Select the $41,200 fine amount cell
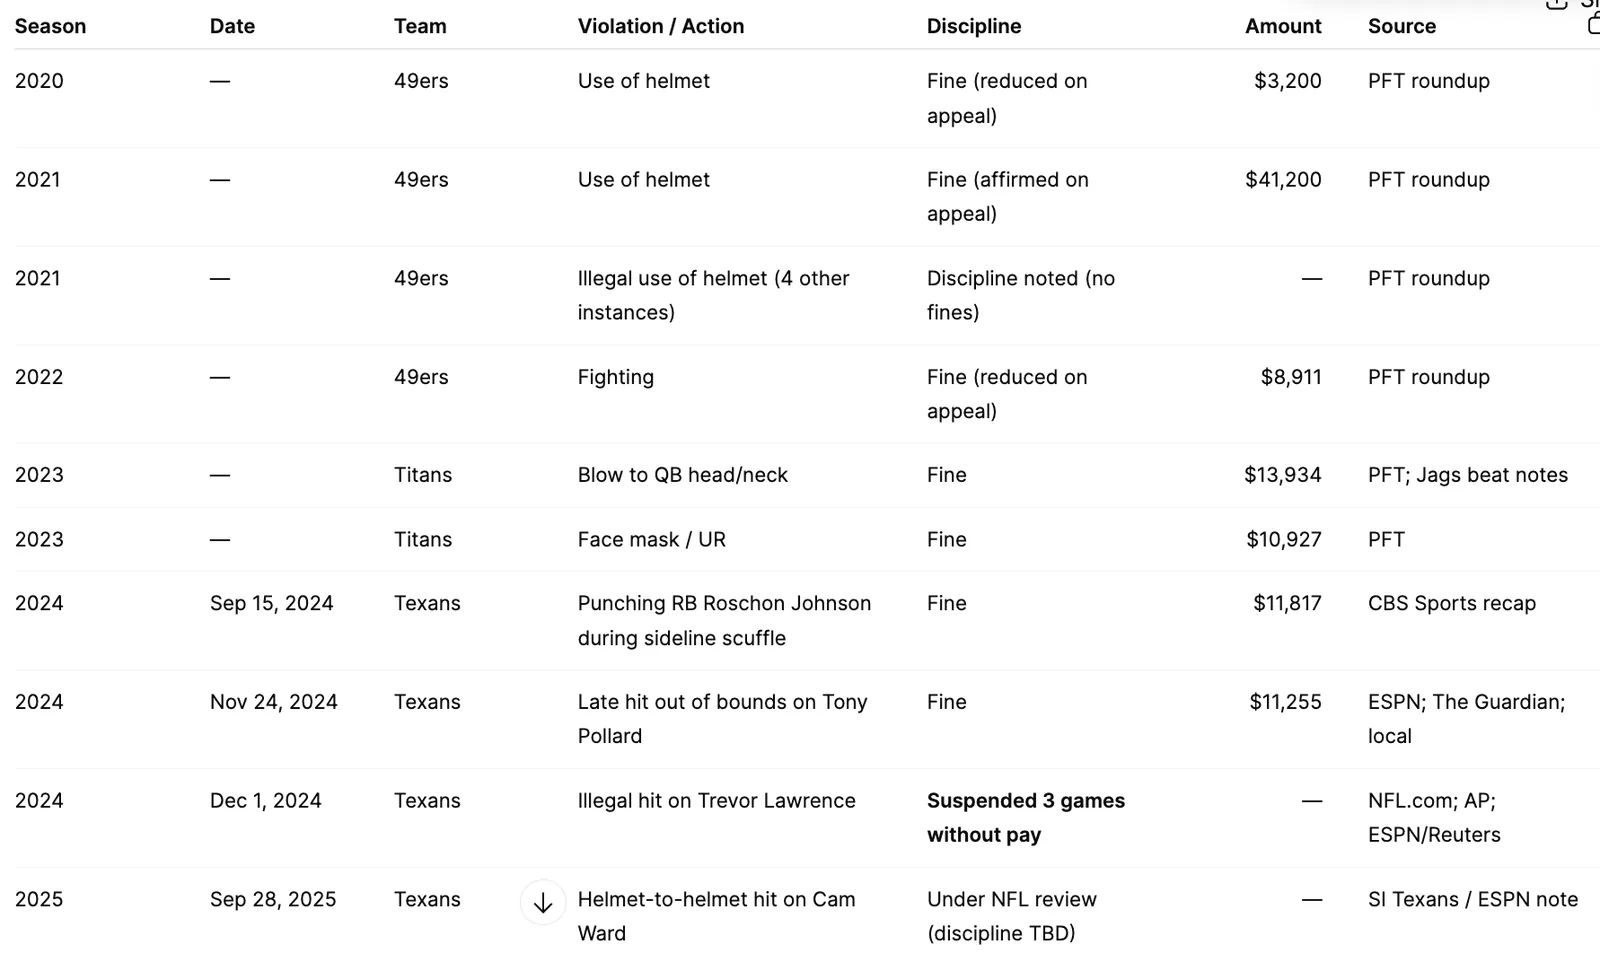 1283,180
